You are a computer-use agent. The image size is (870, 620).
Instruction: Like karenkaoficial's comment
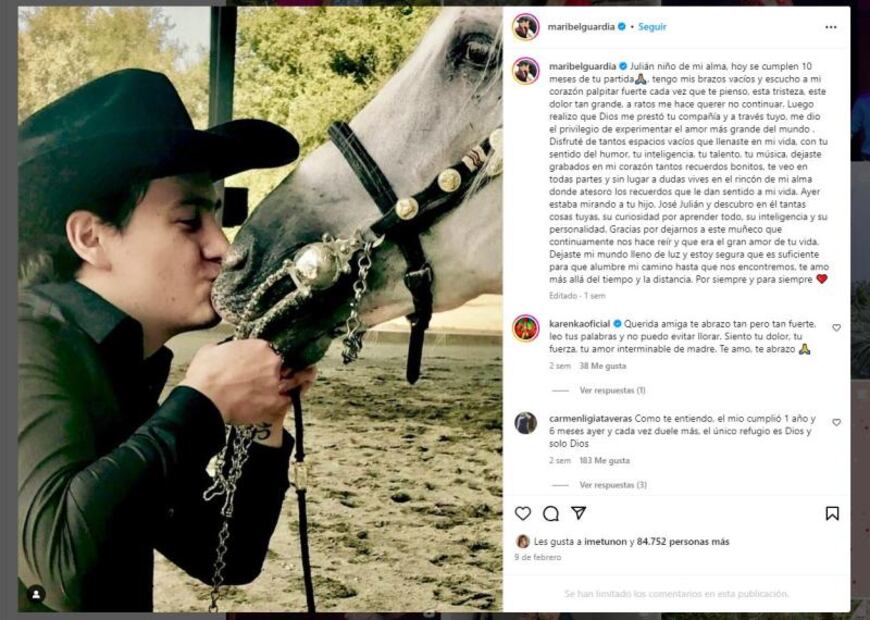(x=836, y=328)
